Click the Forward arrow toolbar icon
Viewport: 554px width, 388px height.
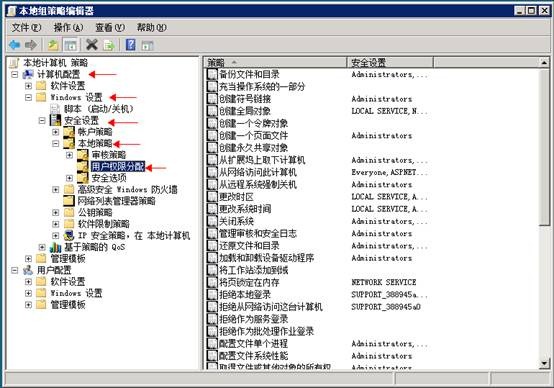click(x=31, y=45)
